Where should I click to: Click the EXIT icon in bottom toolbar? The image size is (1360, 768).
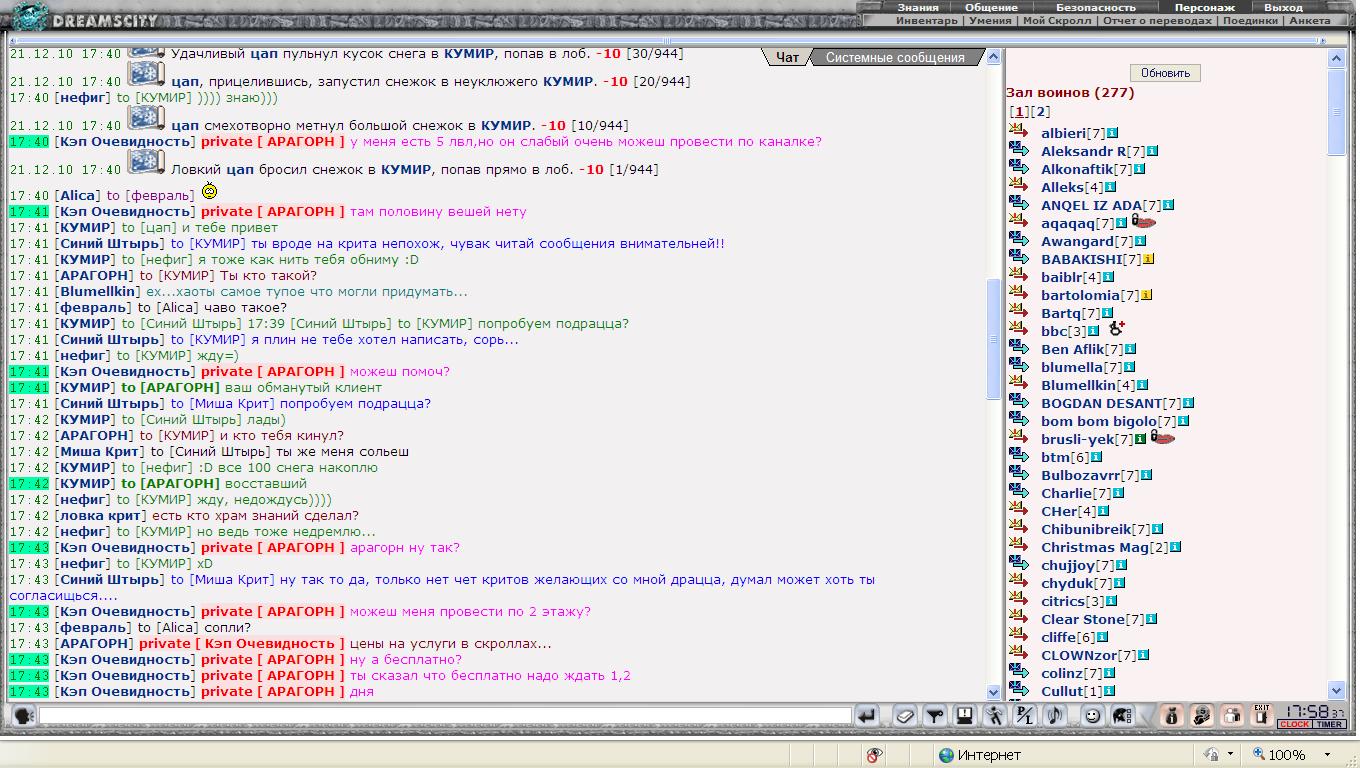[1262, 715]
